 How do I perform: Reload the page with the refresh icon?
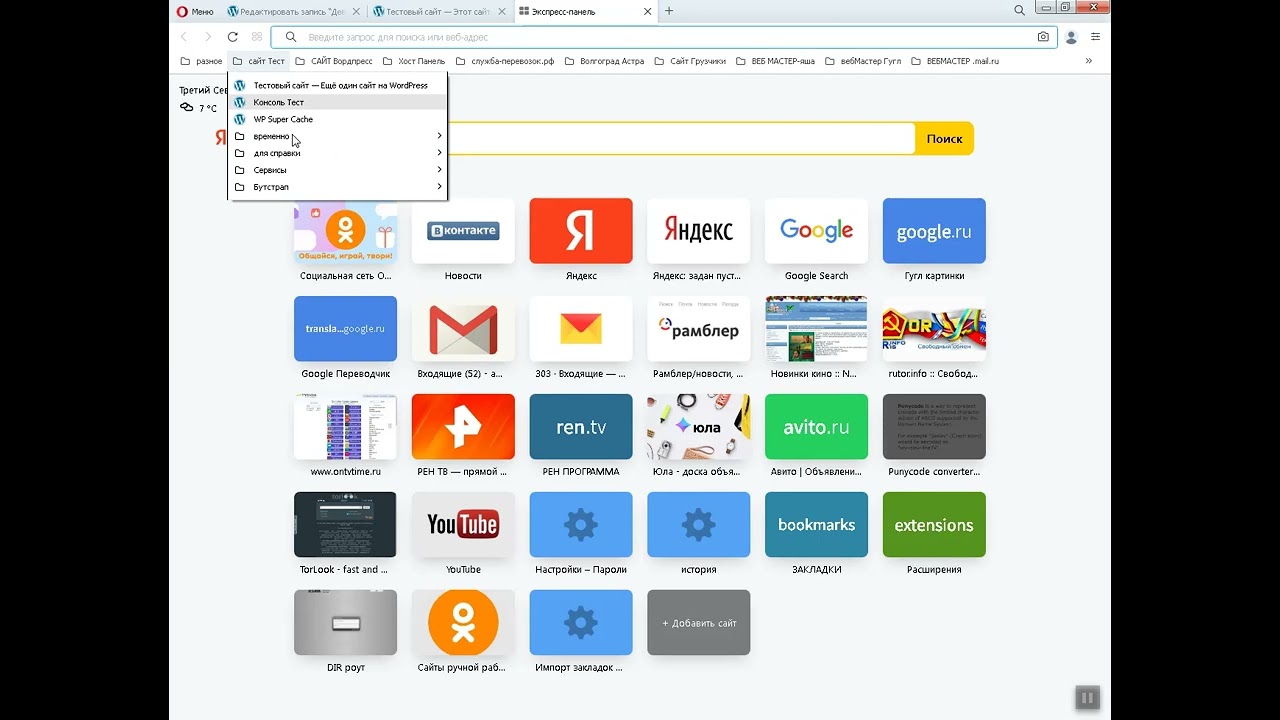(x=232, y=37)
